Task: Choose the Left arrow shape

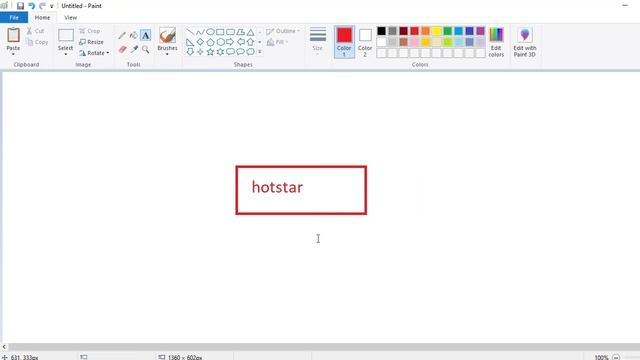Action: pos(240,42)
